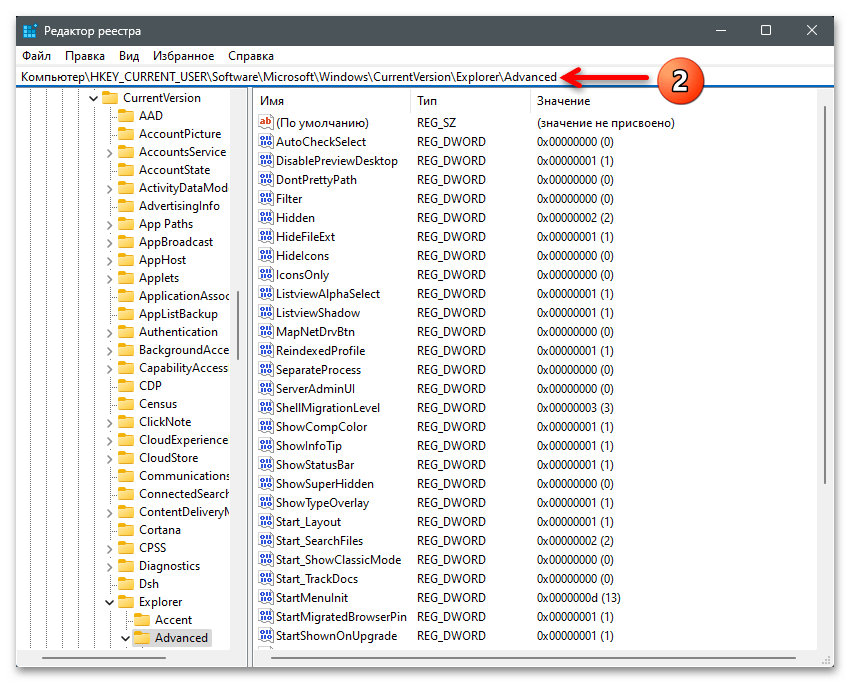The width and height of the screenshot is (850, 683).
Task: Expand the Authentication tree node
Action: (x=110, y=333)
